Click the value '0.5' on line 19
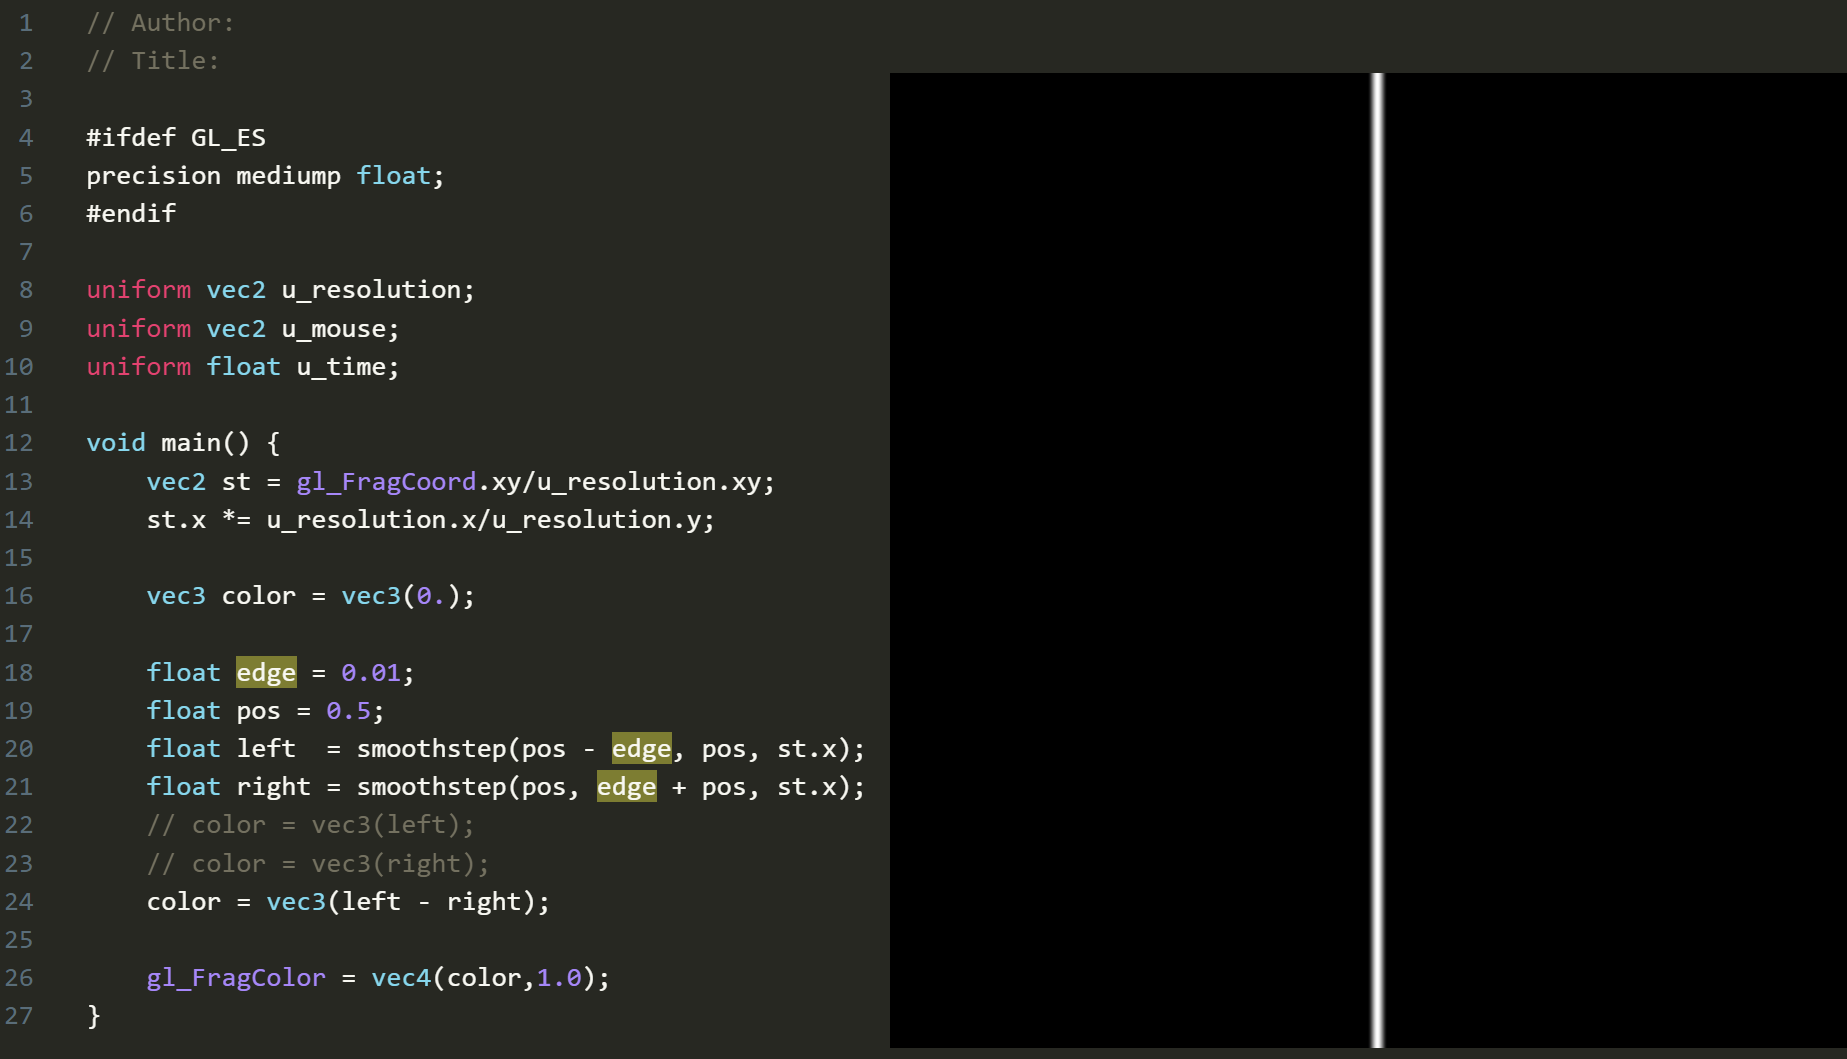Viewport: 1847px width, 1059px height. coord(348,711)
